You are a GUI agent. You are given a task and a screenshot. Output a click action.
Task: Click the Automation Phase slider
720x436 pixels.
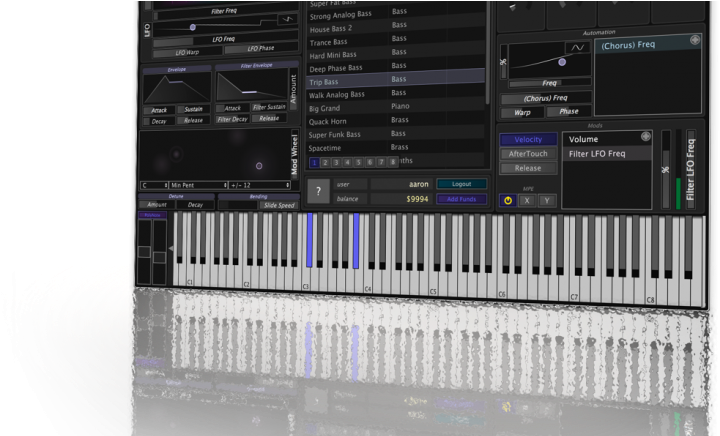(568, 112)
